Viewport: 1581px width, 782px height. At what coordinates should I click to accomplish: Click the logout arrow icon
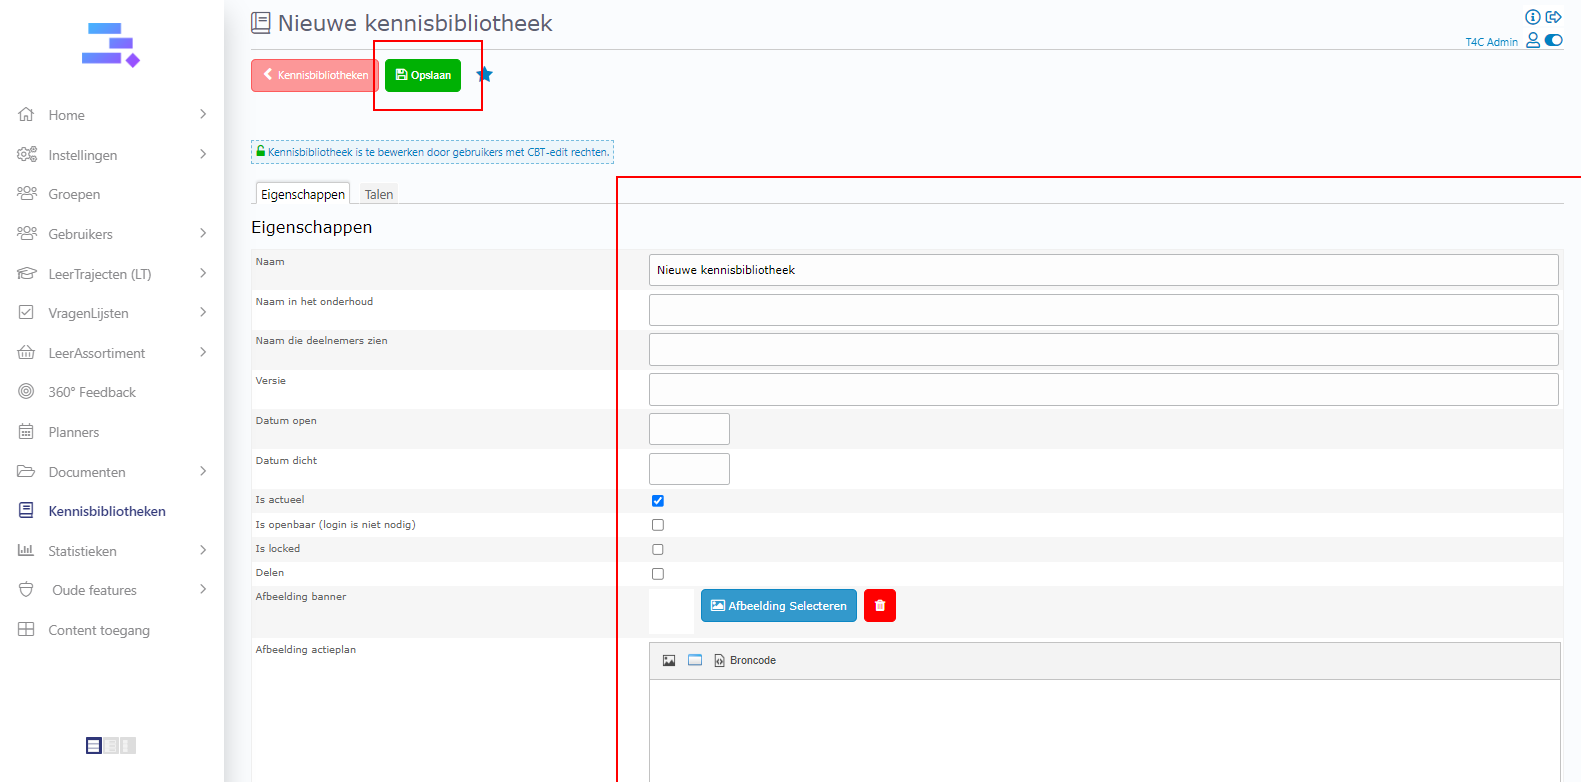pos(1554,17)
